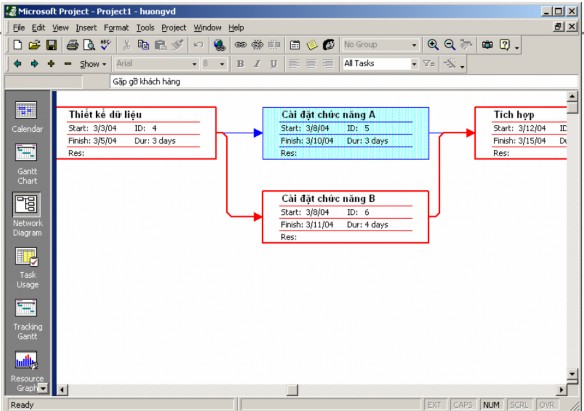The height and width of the screenshot is (411, 584).
Task: Open the Show outline dropdown
Action: pos(93,64)
